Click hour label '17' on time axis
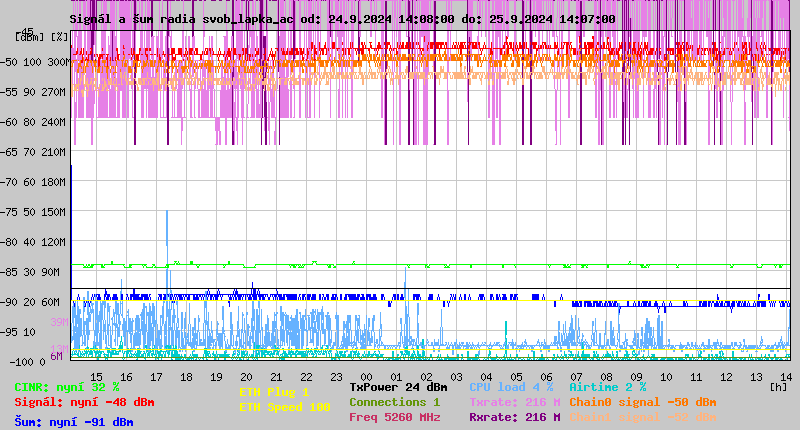Viewport: 800px width, 430px height. click(x=156, y=377)
